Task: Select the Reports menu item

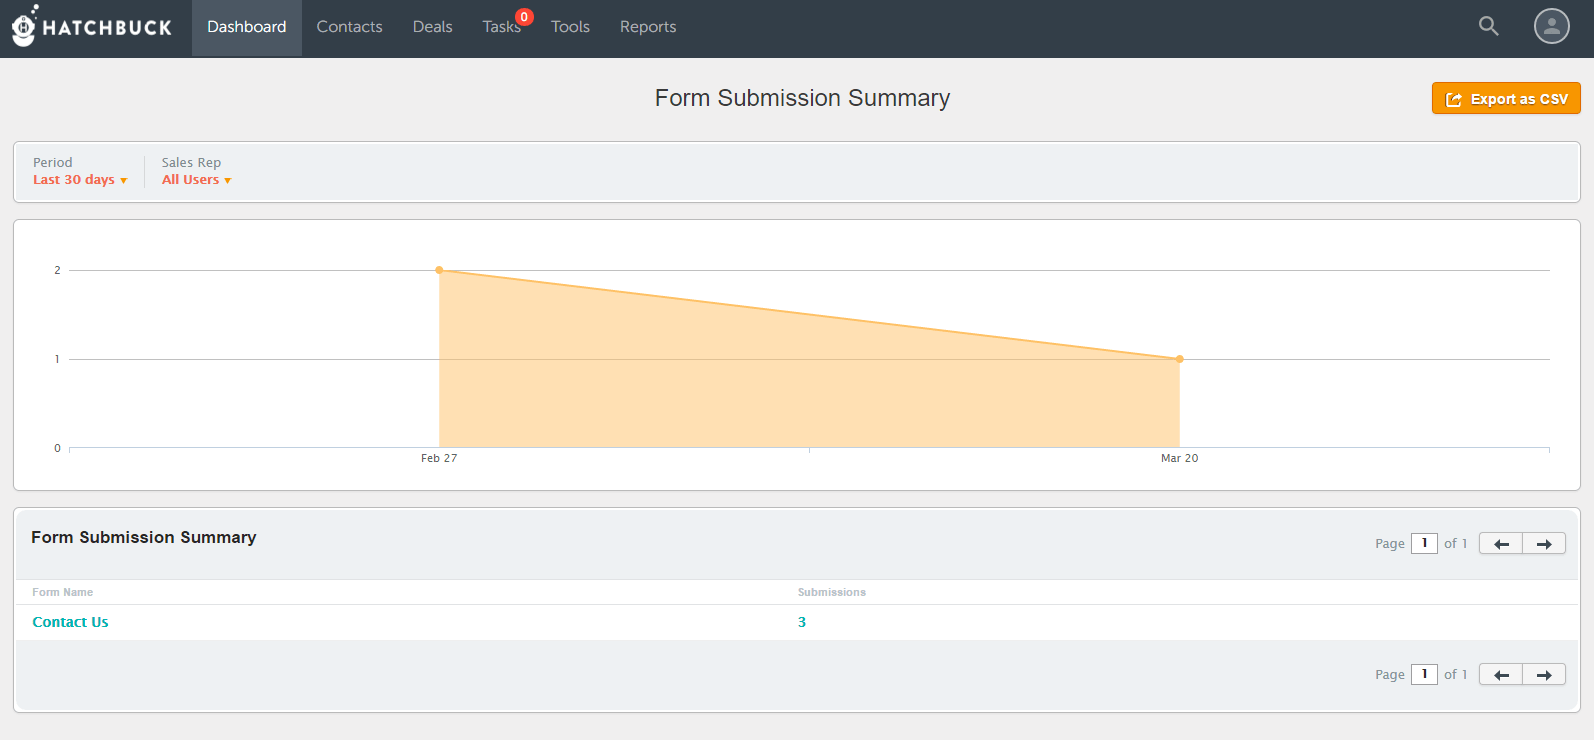Action: pyautogui.click(x=647, y=27)
